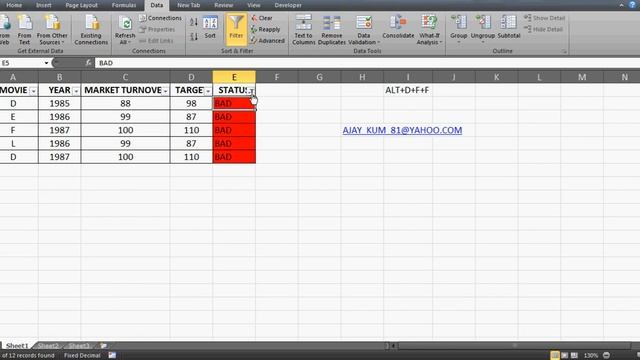The width and height of the screenshot is (640, 360).
Task: Switch to the Insert ribbon tab
Action: click(x=44, y=5)
